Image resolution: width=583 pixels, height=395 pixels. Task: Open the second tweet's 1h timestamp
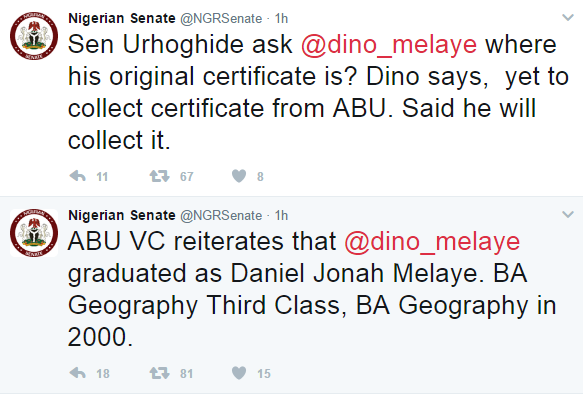[x=281, y=215]
